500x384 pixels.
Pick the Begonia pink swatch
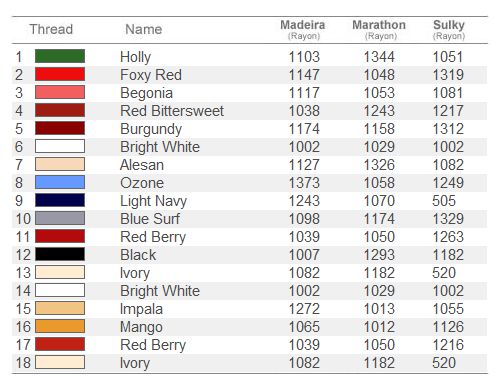(60, 92)
